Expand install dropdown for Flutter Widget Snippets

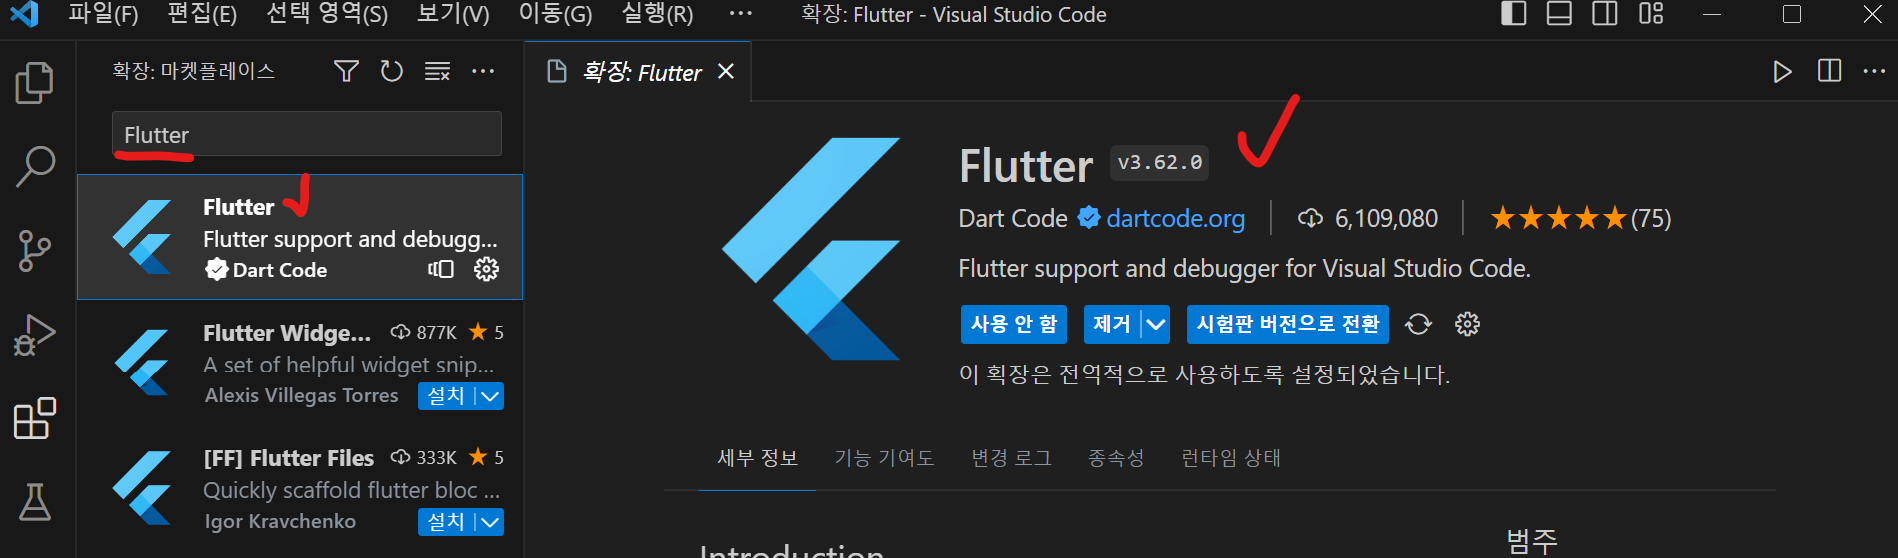pyautogui.click(x=489, y=396)
